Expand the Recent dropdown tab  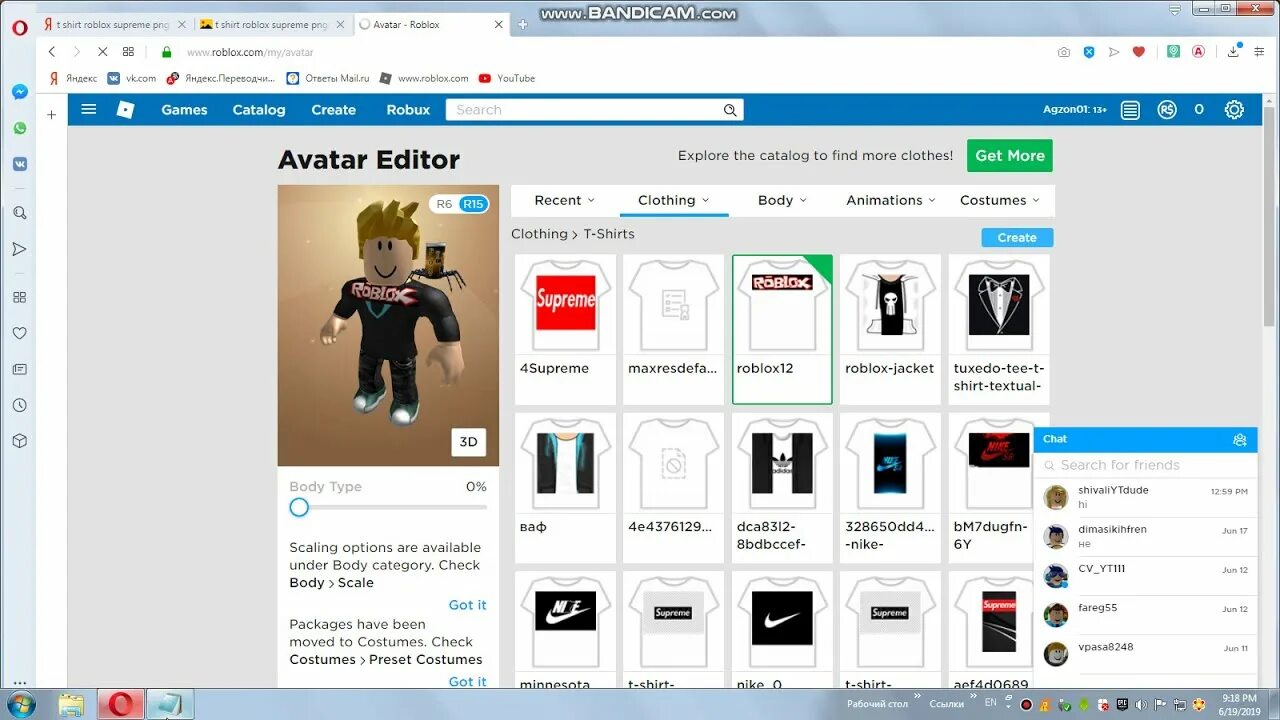[565, 200]
